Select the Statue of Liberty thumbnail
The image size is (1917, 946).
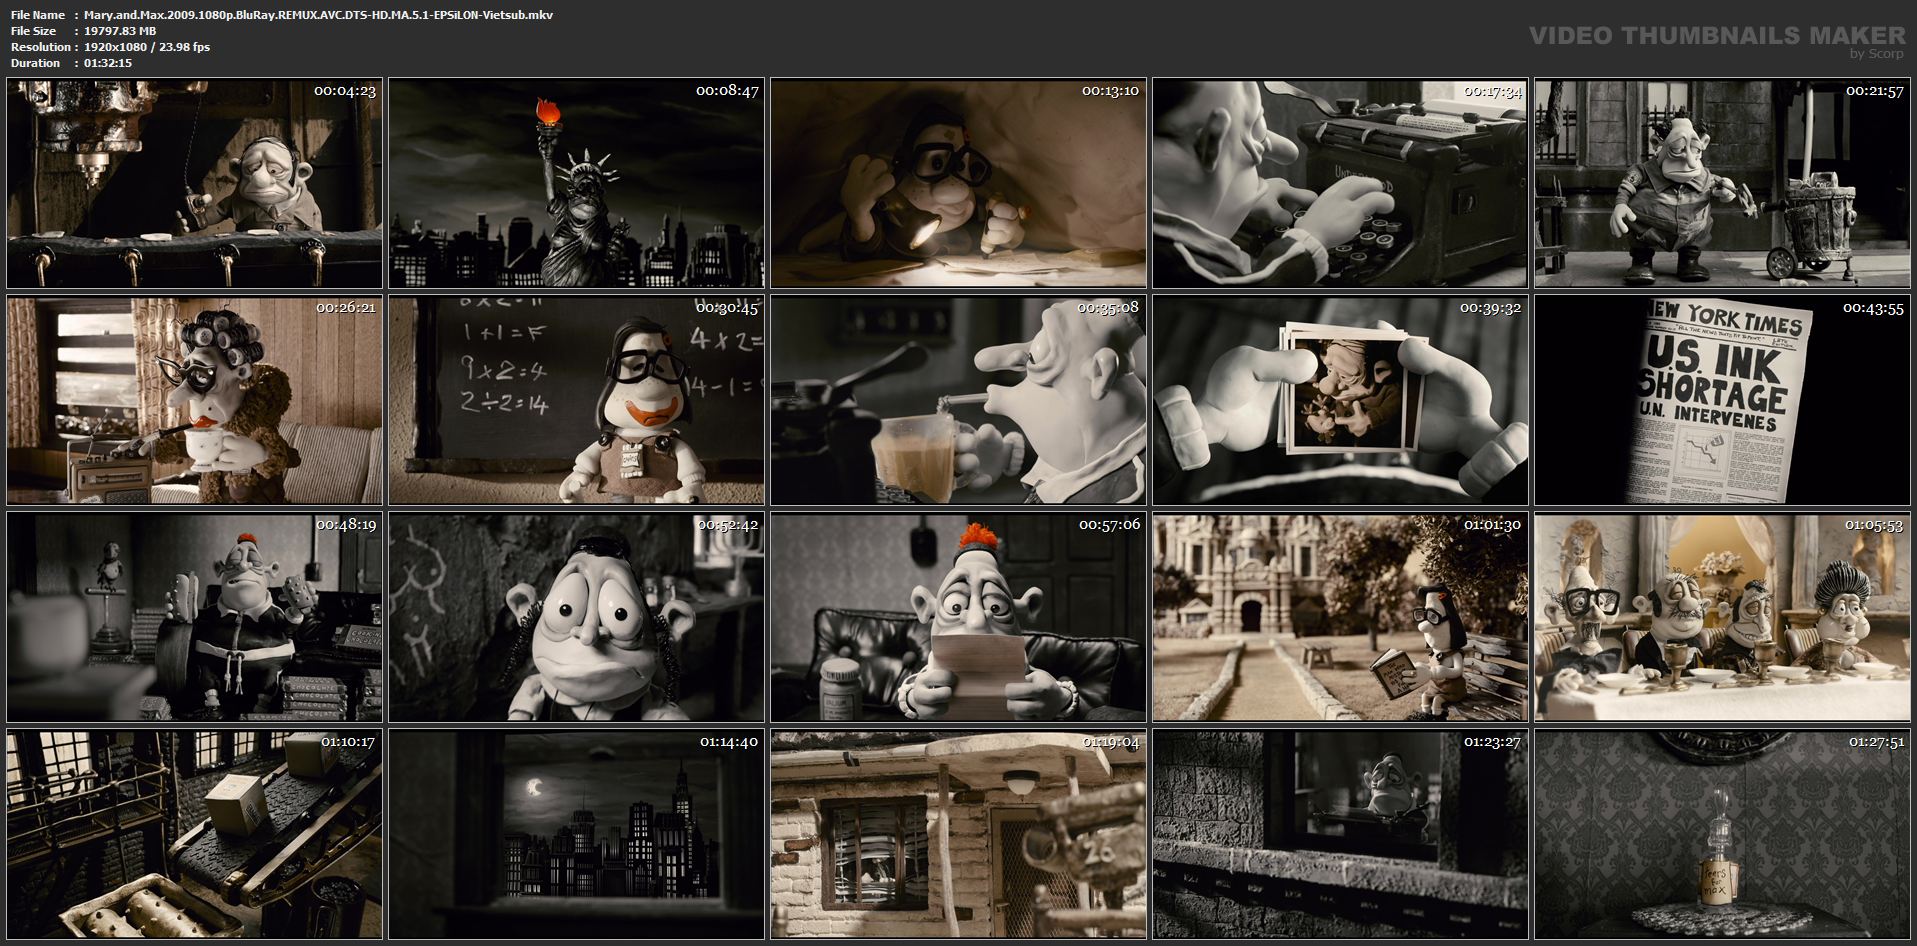click(576, 184)
